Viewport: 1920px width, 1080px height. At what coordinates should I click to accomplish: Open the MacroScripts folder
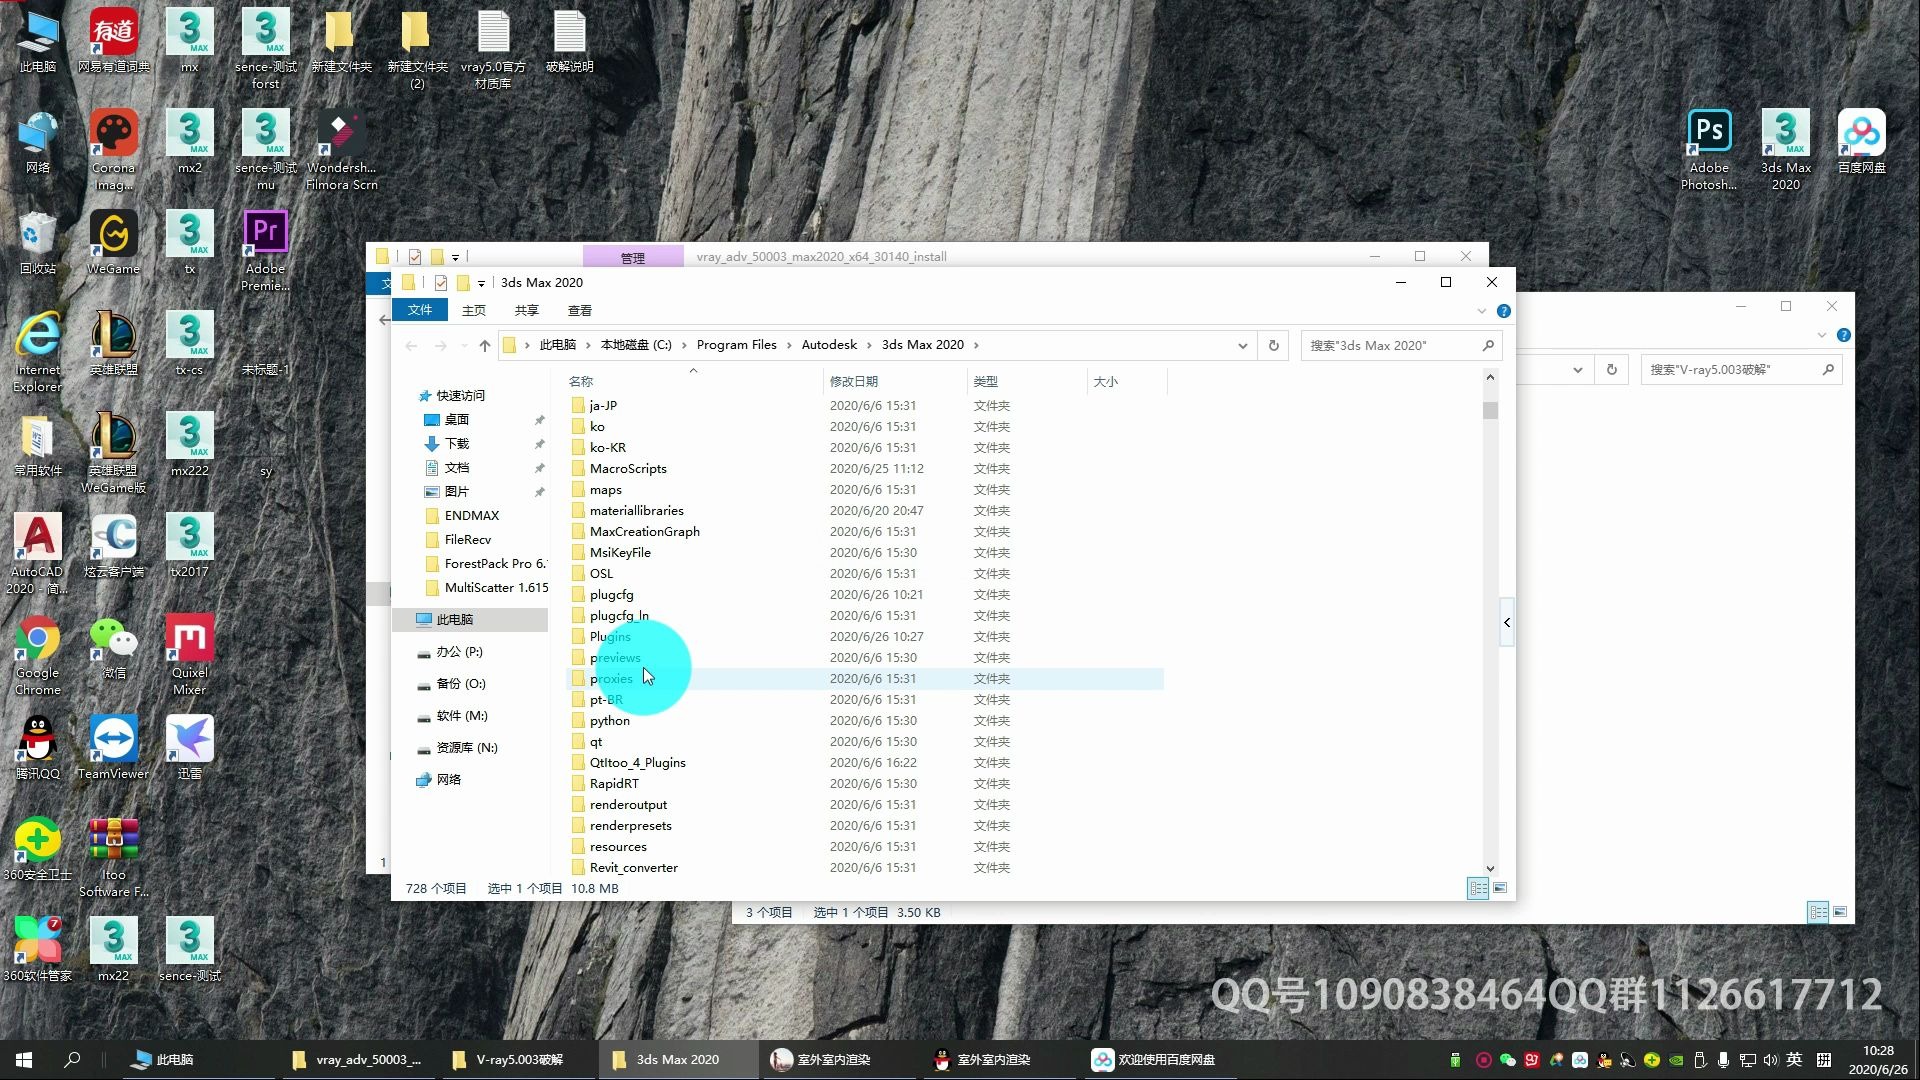tap(628, 467)
